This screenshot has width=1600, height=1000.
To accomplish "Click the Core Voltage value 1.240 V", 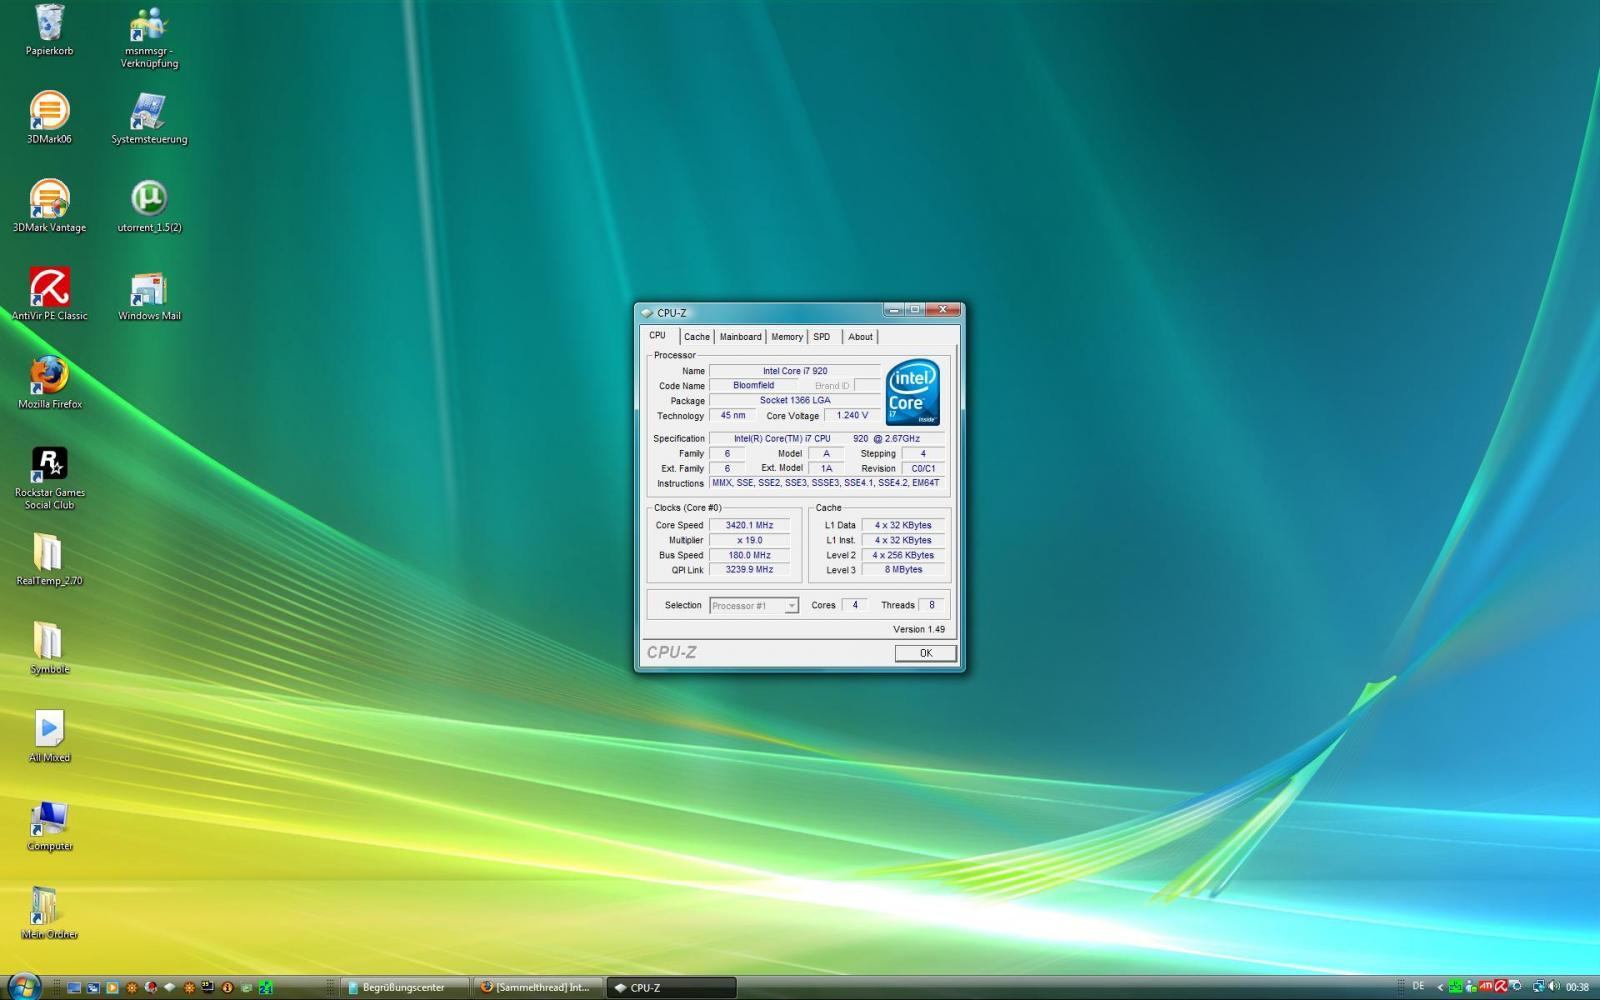I will pos(852,415).
